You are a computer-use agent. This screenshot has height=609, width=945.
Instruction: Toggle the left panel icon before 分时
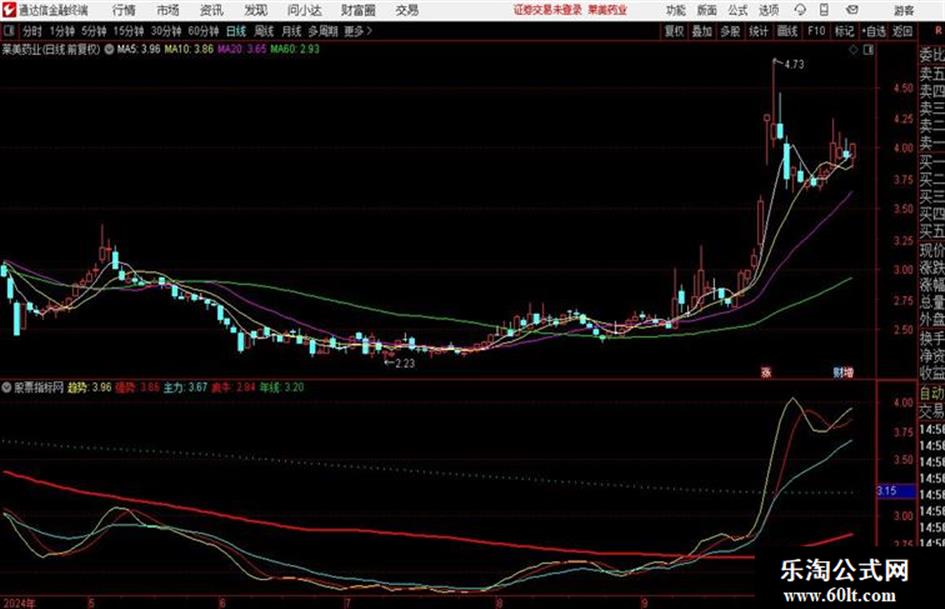pos(8,31)
